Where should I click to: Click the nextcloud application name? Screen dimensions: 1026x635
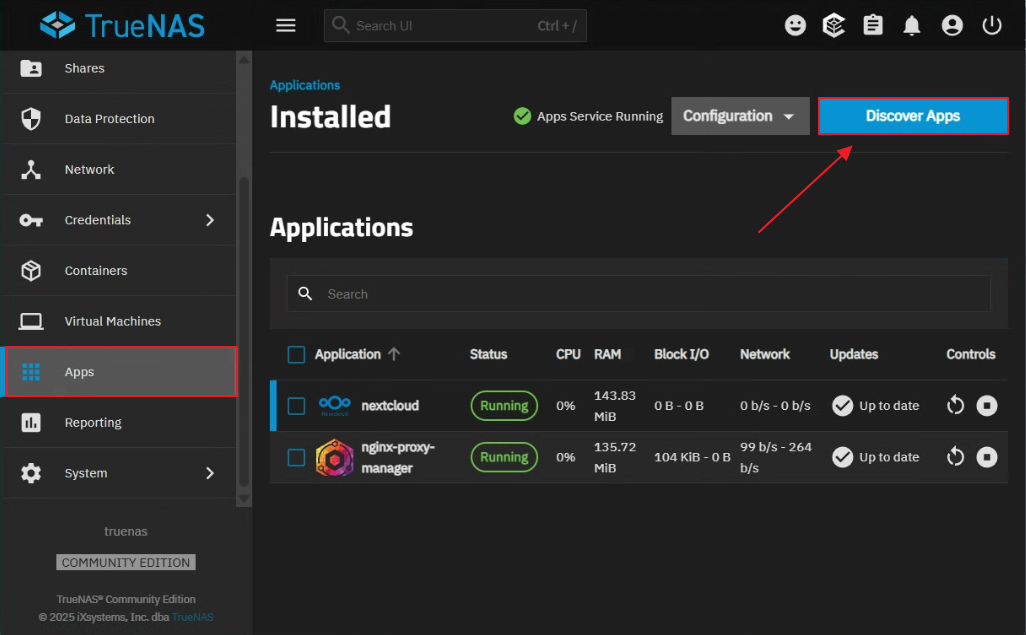390,406
